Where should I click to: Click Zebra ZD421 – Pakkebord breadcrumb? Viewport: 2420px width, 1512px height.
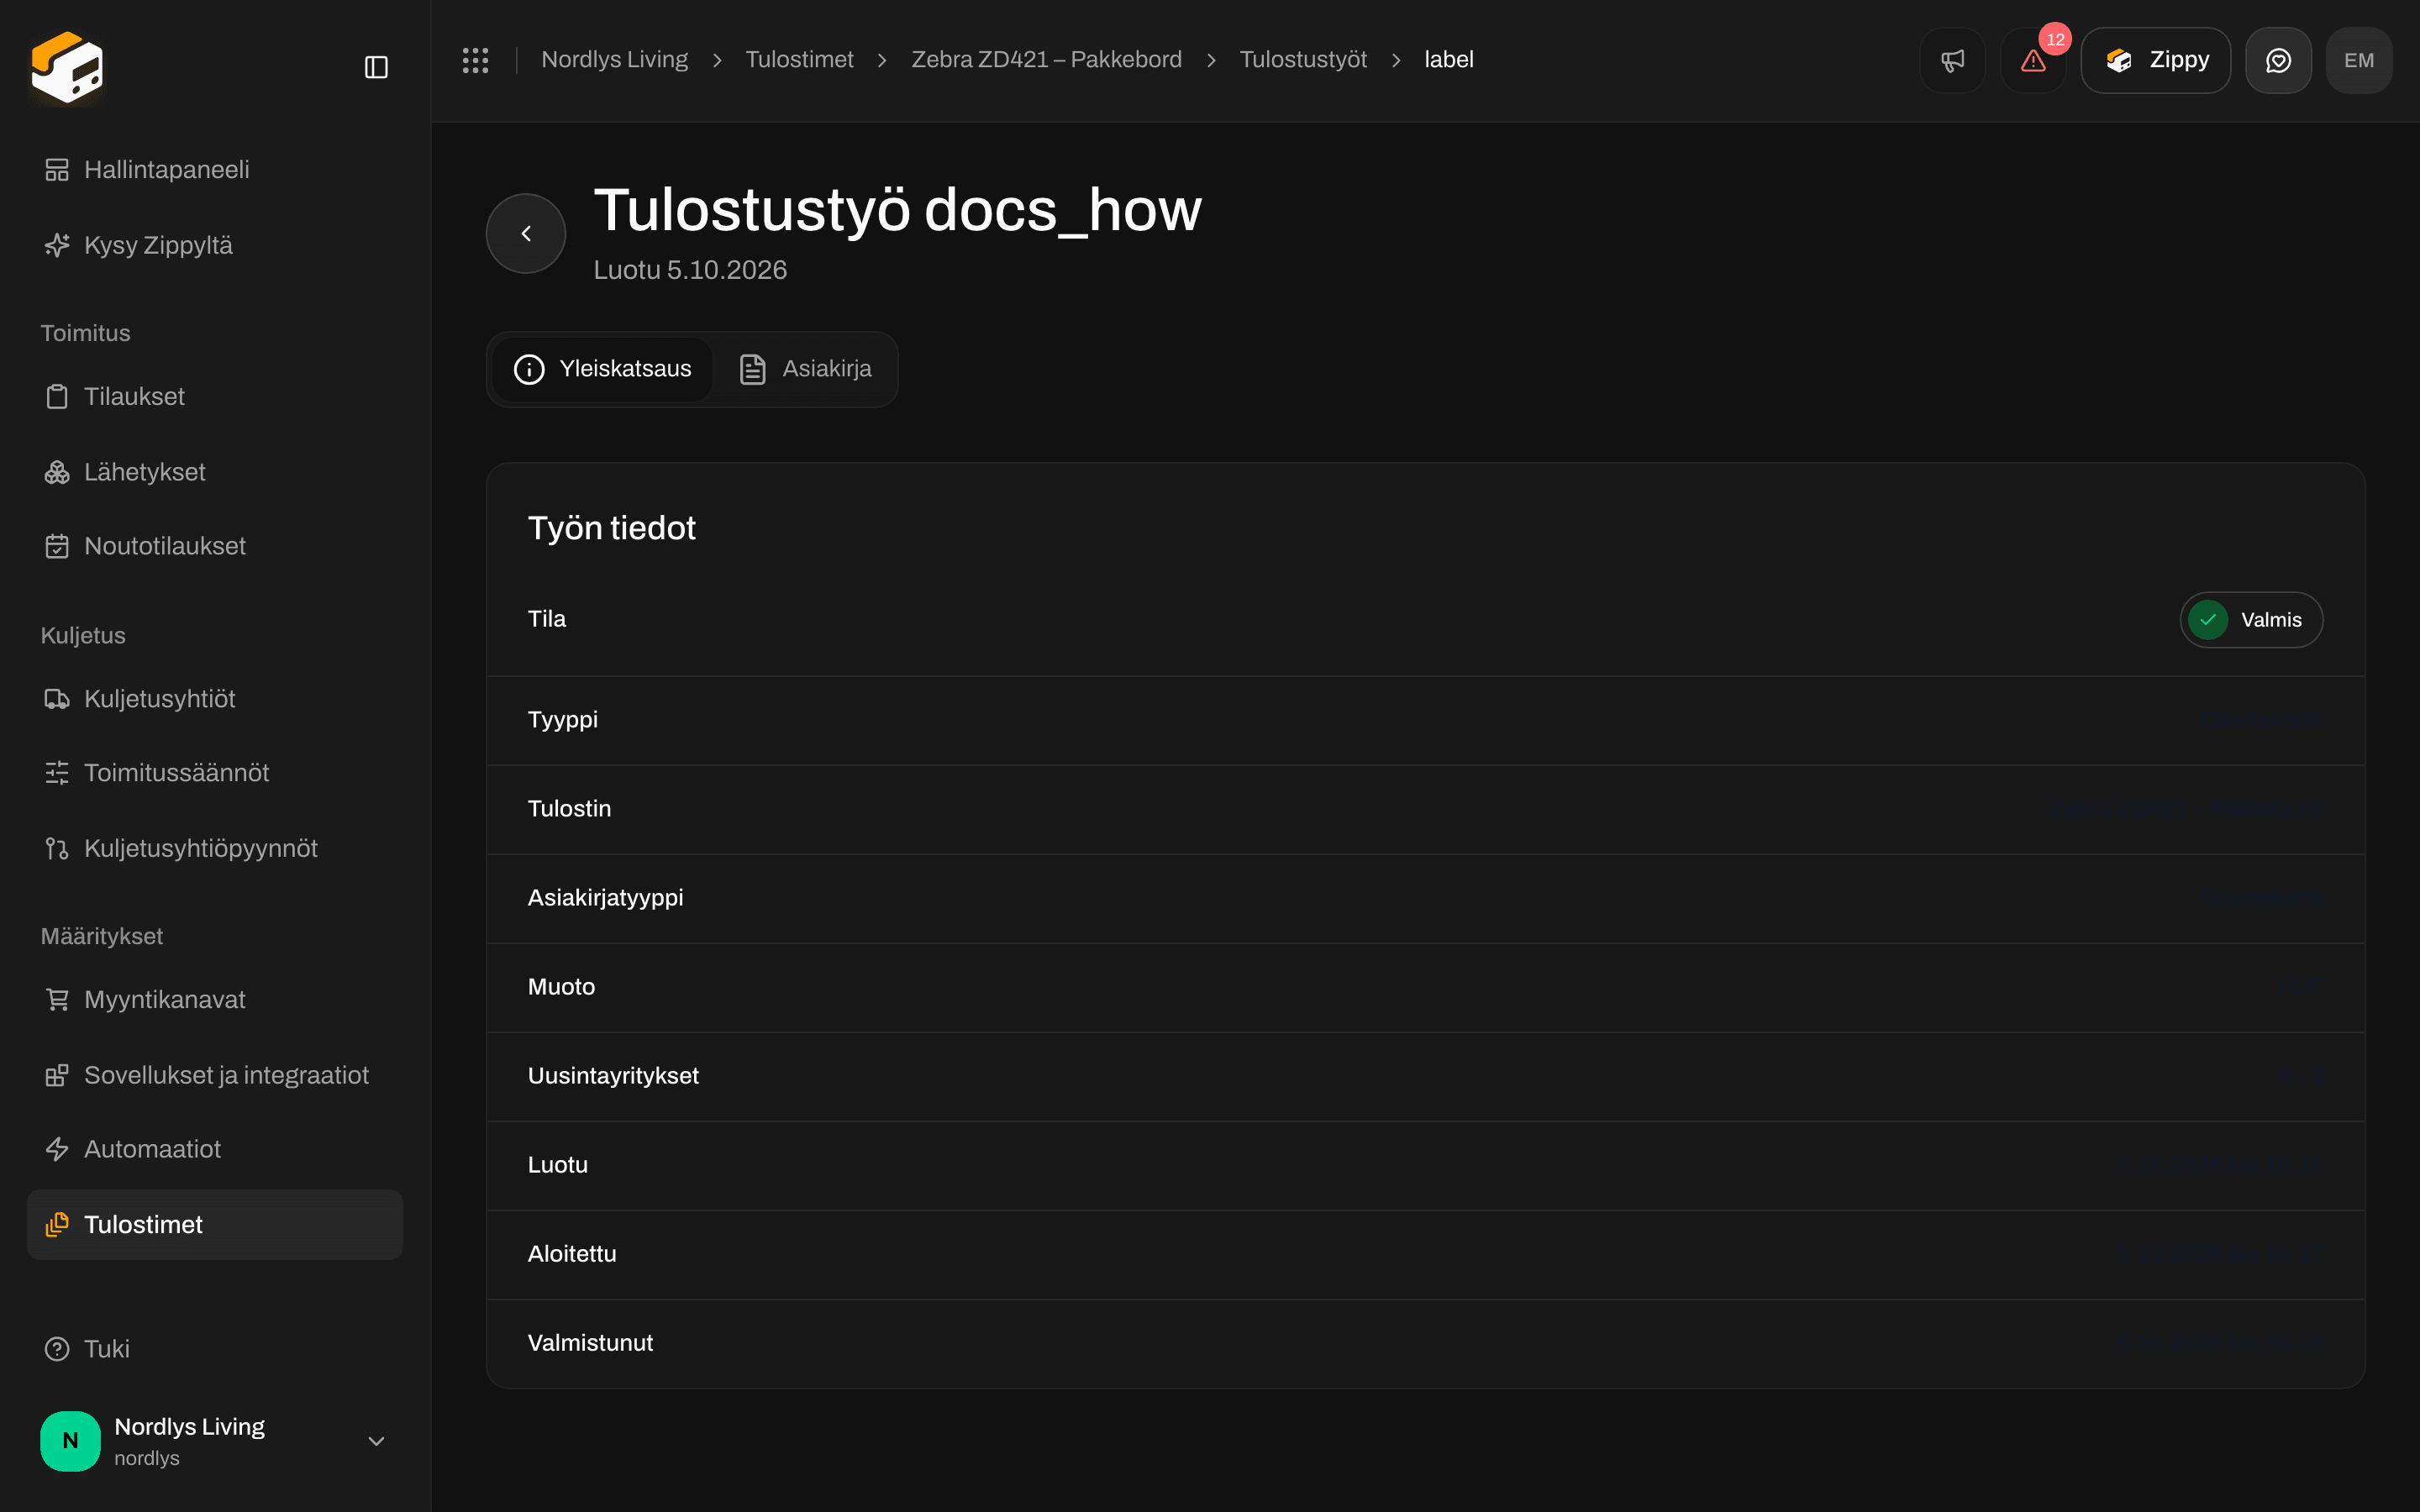pyautogui.click(x=1046, y=60)
